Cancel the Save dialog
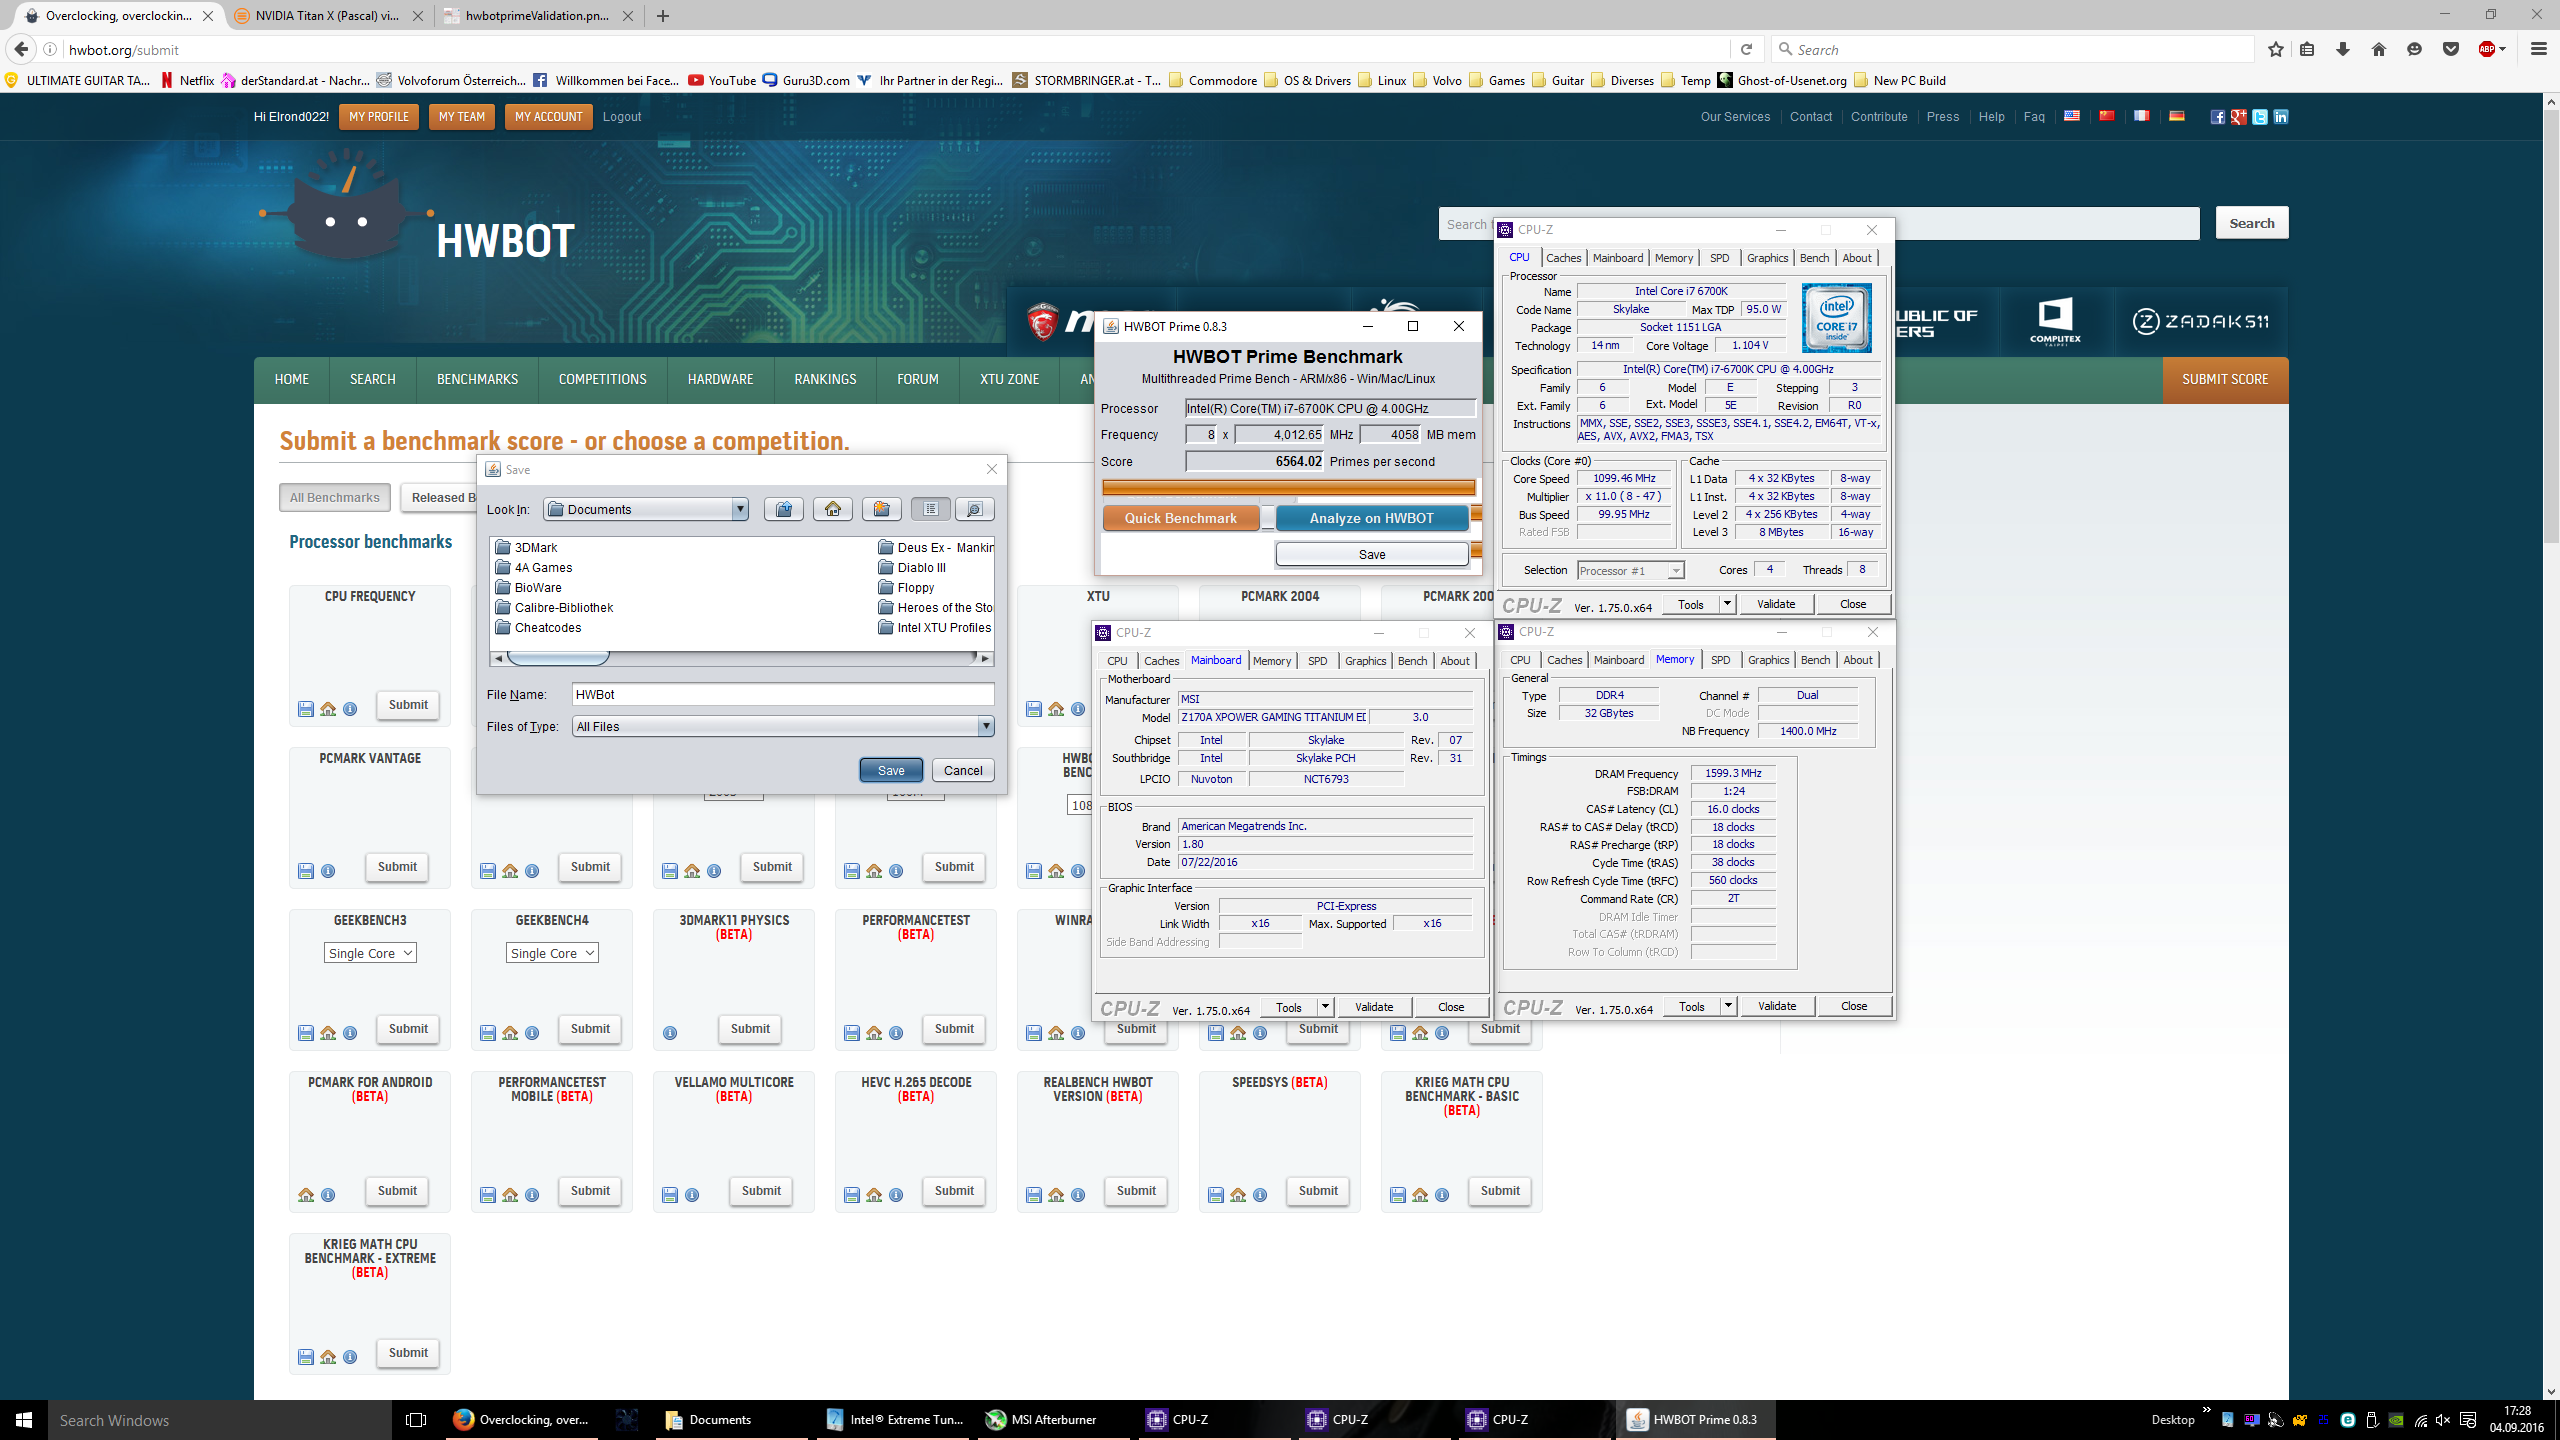 963,770
